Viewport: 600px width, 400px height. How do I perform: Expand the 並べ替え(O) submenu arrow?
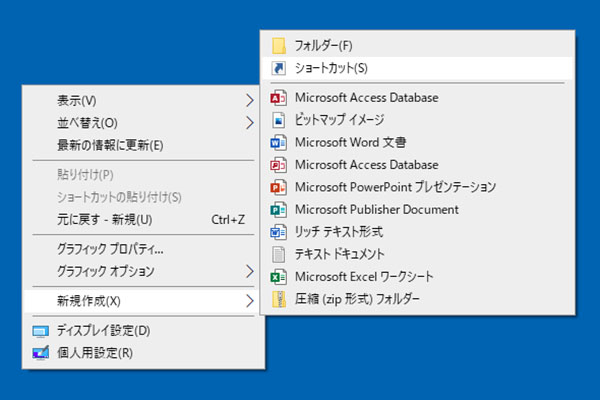click(x=249, y=123)
